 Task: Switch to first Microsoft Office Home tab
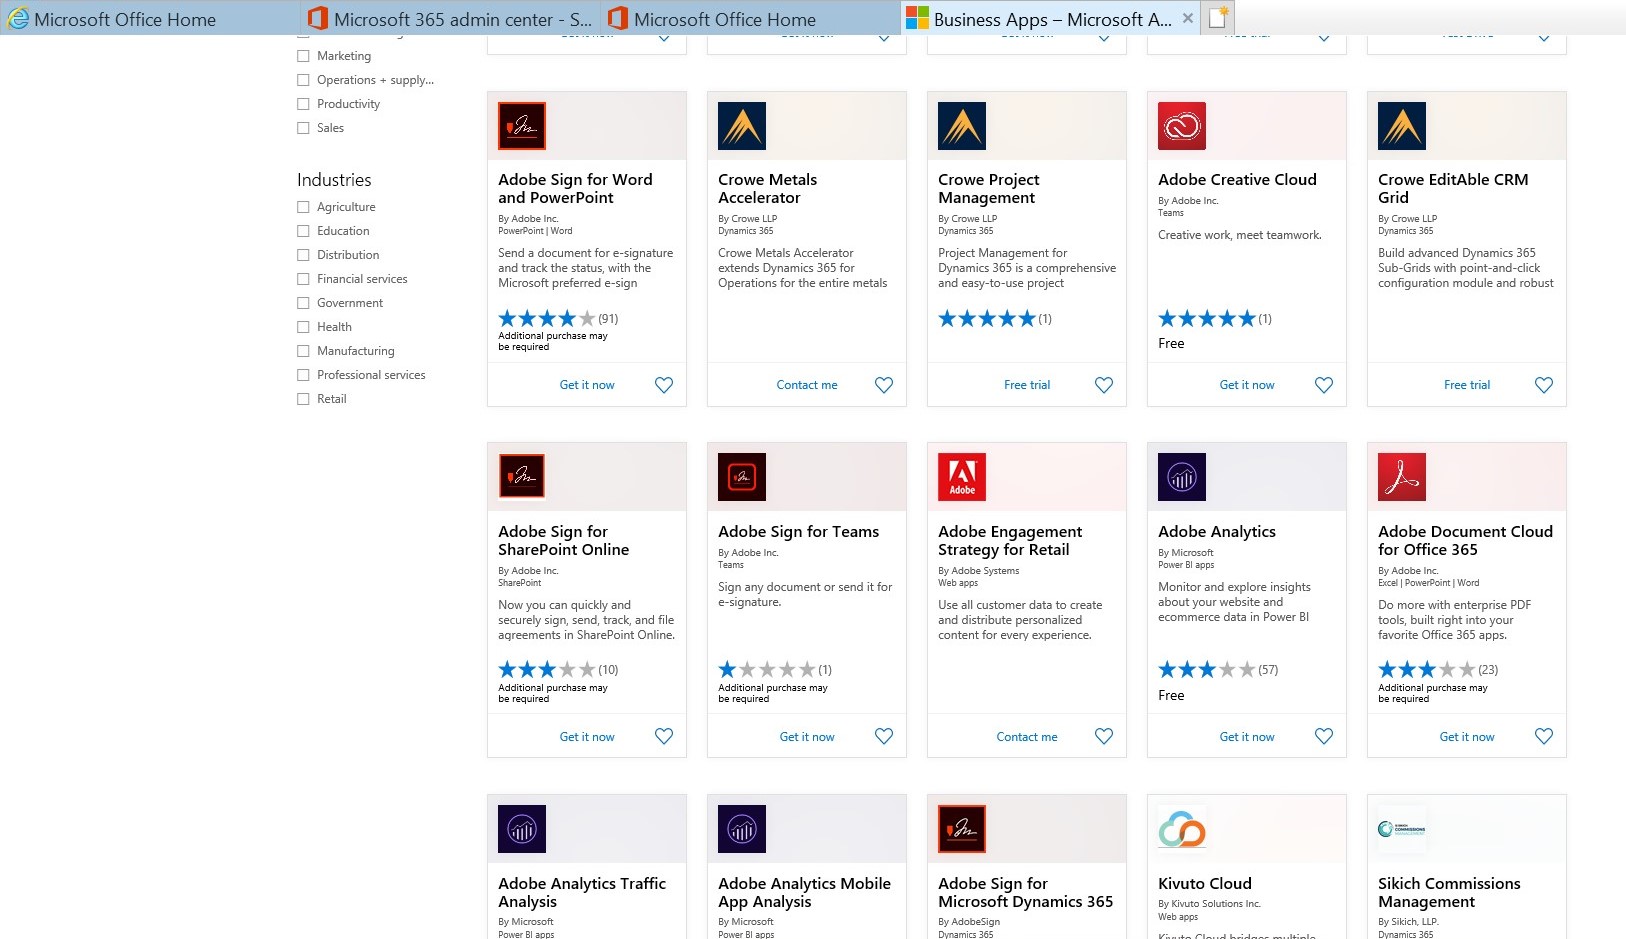click(150, 18)
